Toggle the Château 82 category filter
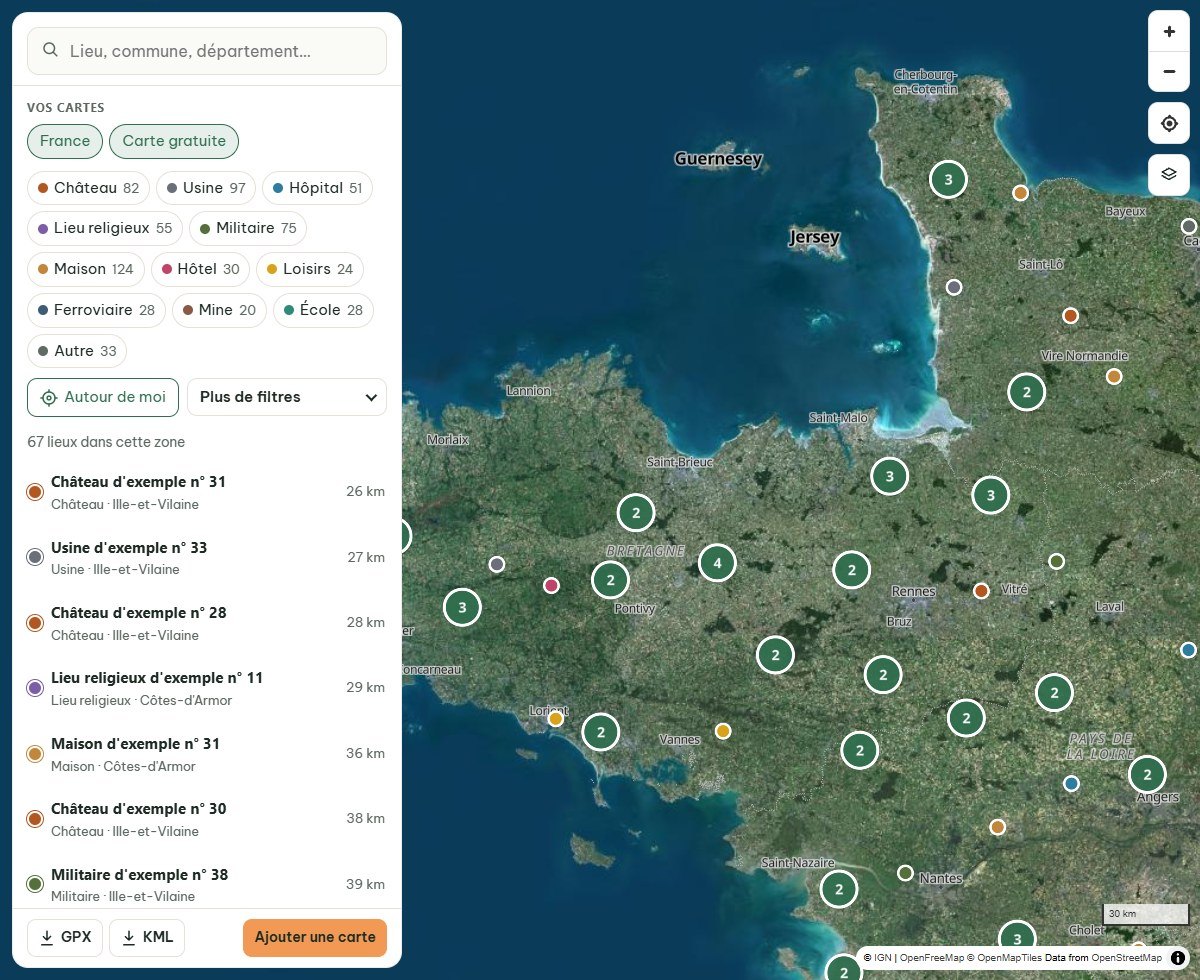The height and width of the screenshot is (980, 1200). (89, 188)
